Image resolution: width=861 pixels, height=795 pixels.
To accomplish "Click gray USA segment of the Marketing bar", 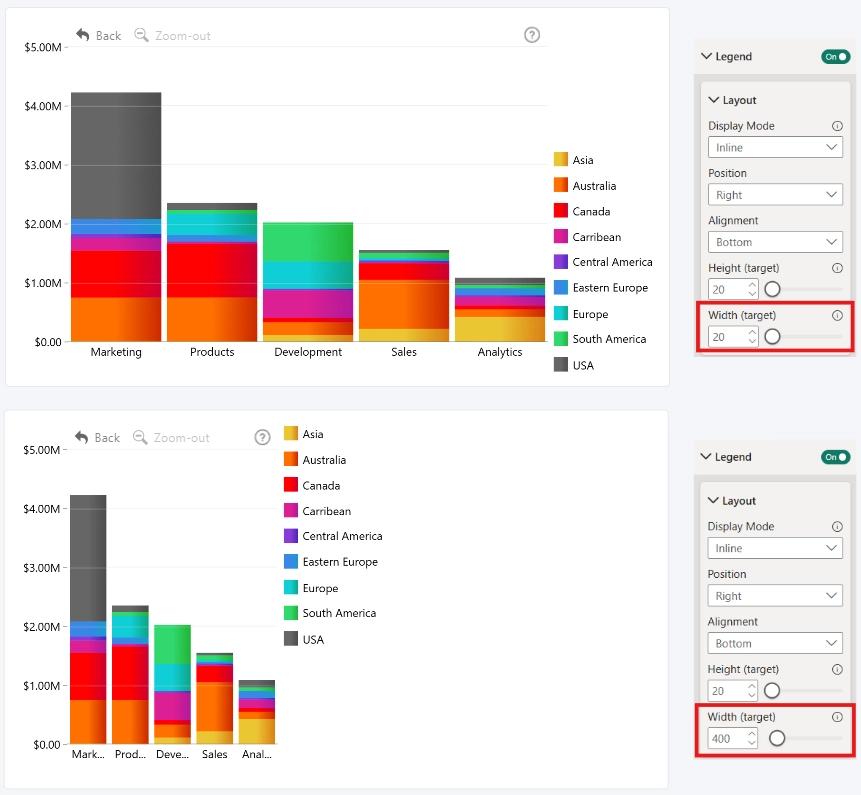I will (116, 155).
